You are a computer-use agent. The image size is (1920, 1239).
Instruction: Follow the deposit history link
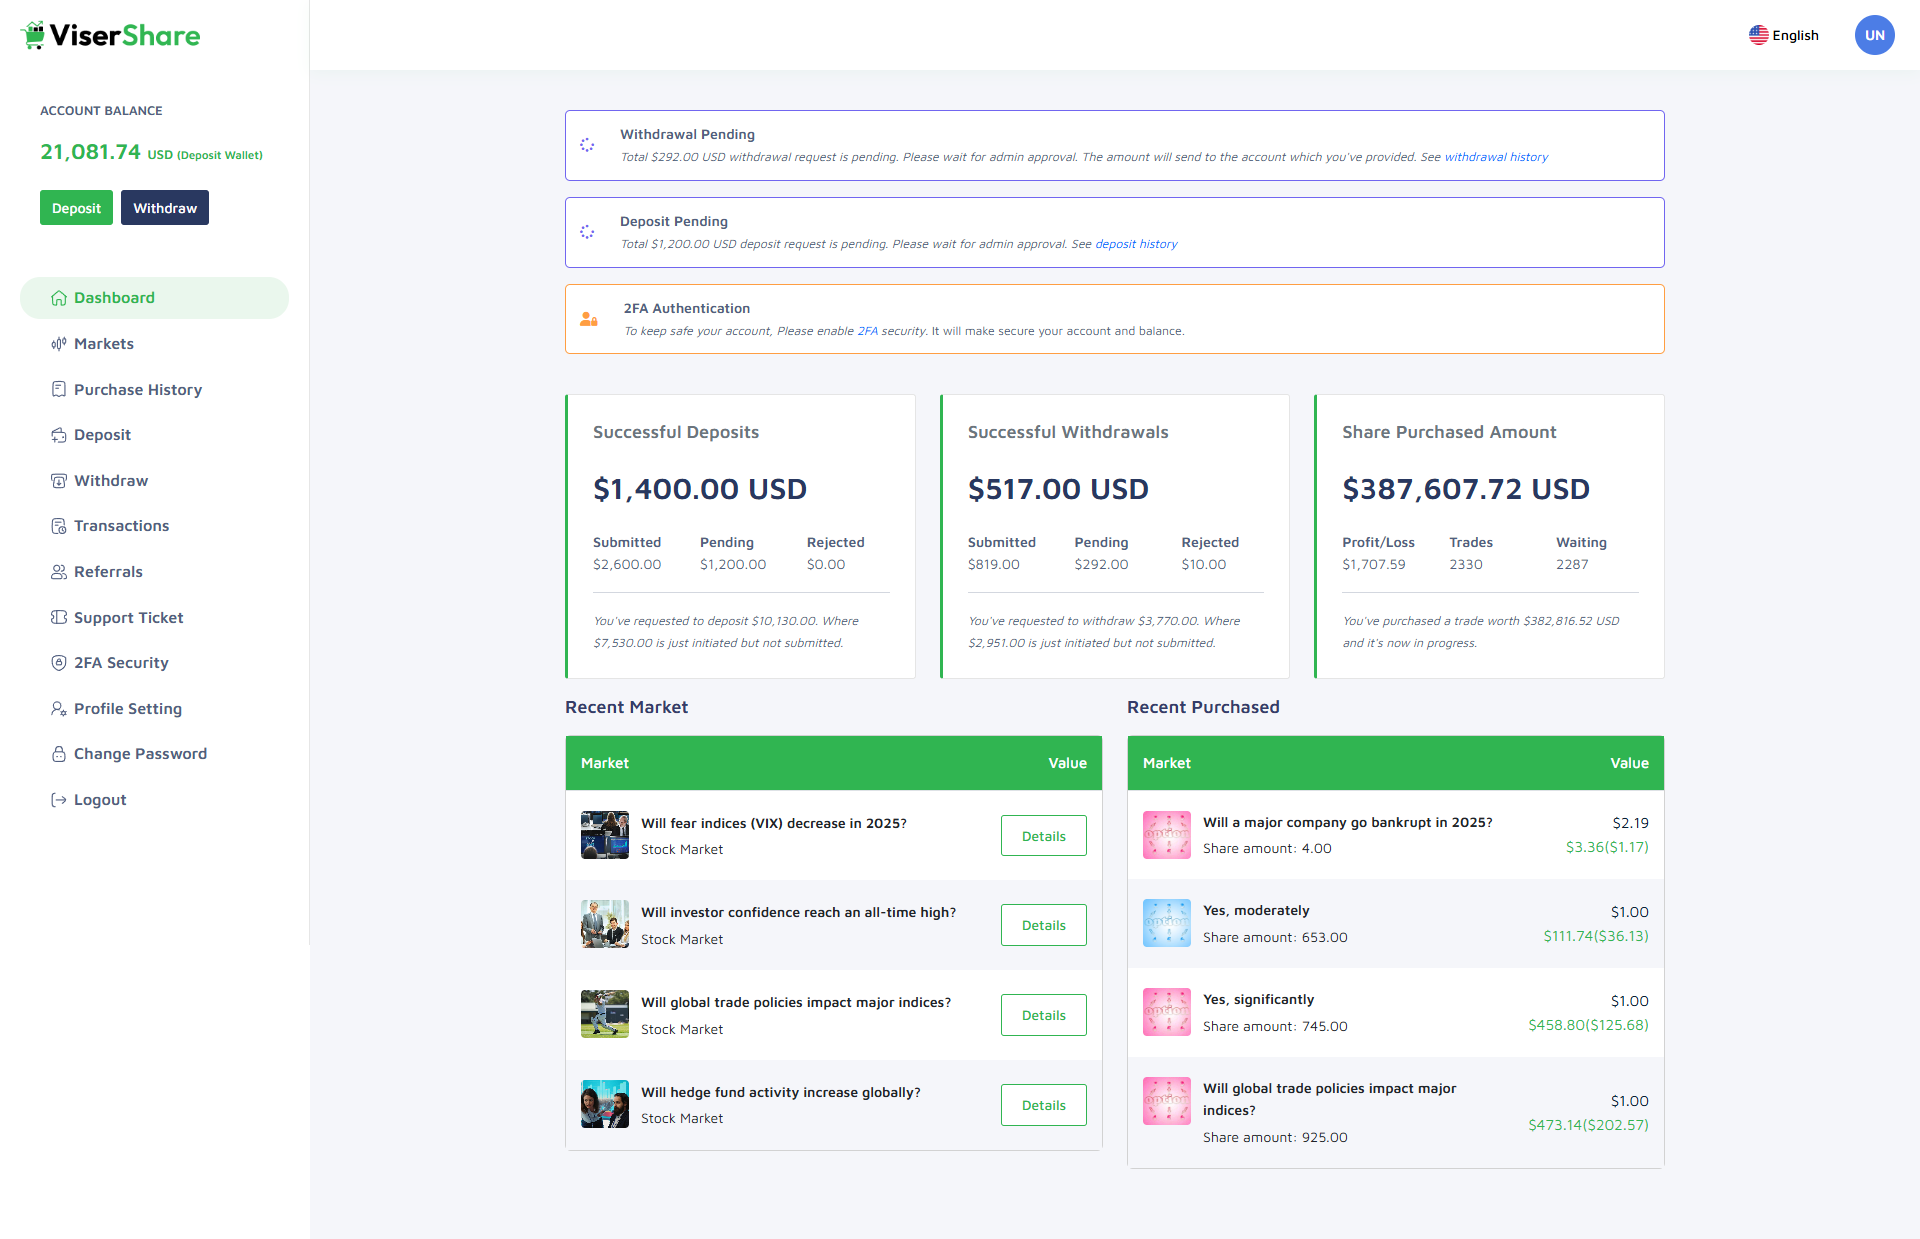point(1136,244)
